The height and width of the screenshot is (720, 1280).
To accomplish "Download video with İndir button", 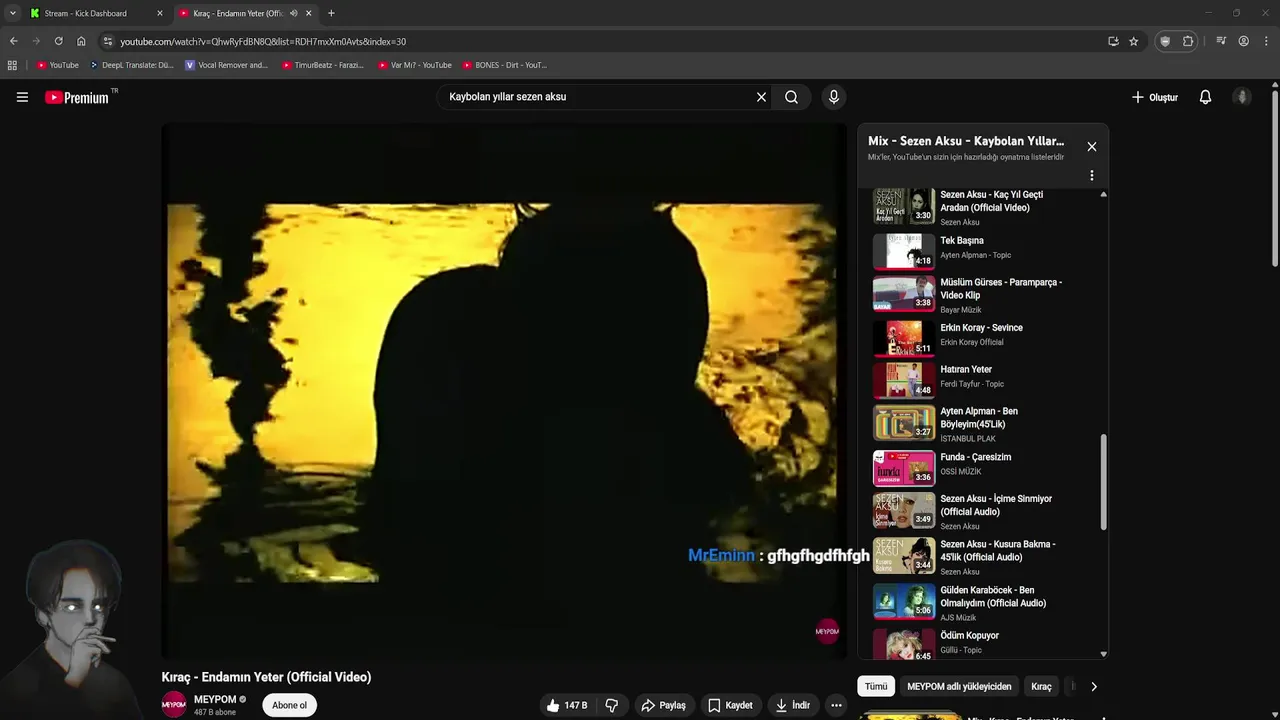I will [x=793, y=705].
